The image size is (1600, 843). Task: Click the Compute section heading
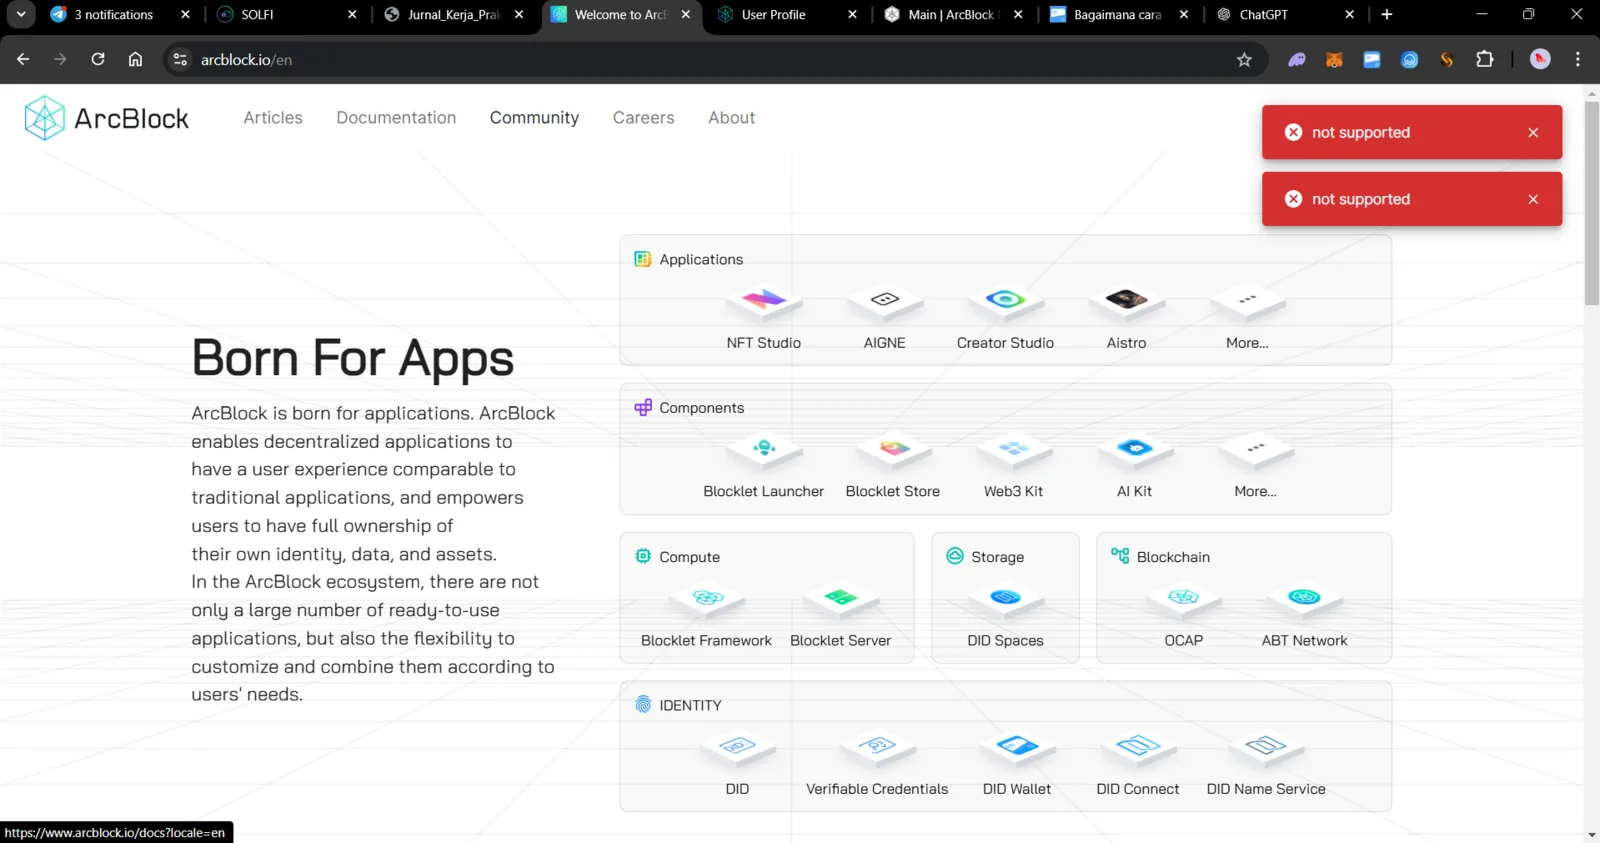pyautogui.click(x=689, y=557)
